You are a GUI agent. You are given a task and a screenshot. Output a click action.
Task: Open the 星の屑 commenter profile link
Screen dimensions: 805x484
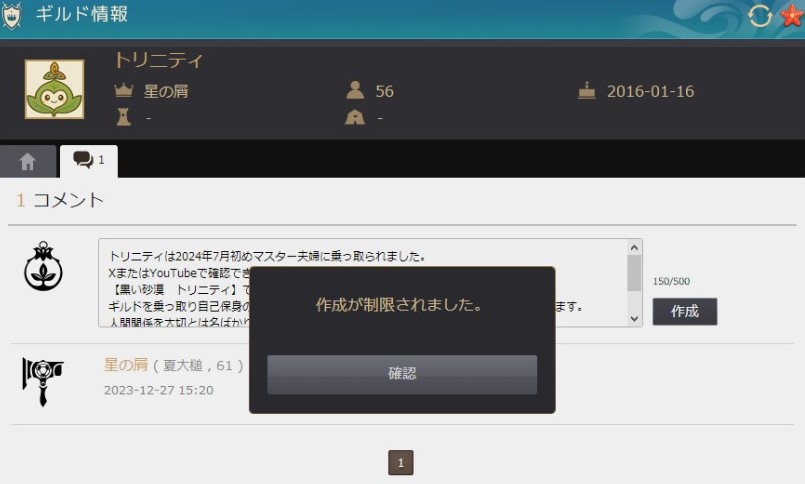[125, 365]
